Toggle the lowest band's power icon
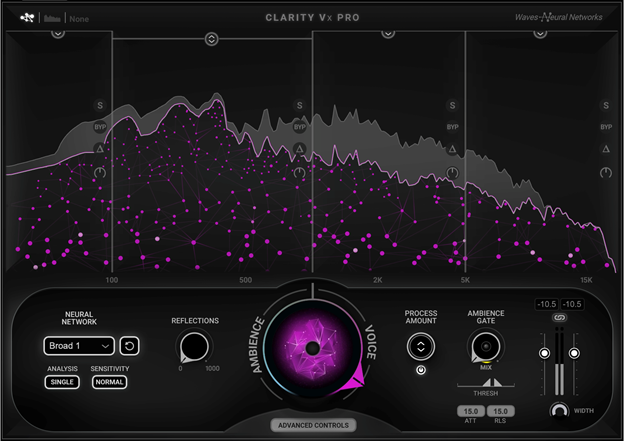 100,173
